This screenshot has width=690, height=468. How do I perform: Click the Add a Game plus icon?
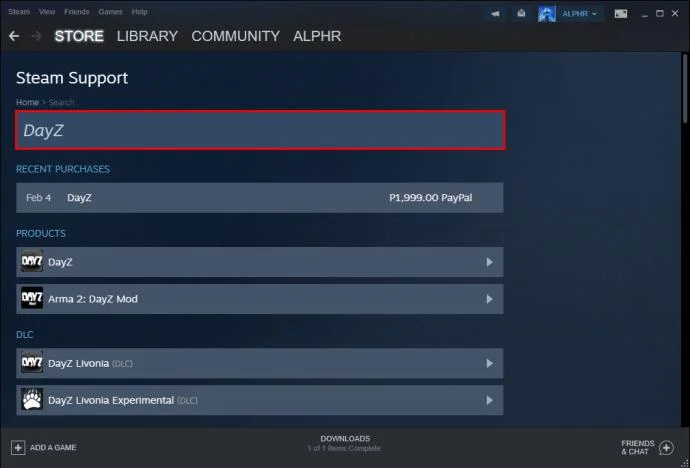pyautogui.click(x=18, y=448)
